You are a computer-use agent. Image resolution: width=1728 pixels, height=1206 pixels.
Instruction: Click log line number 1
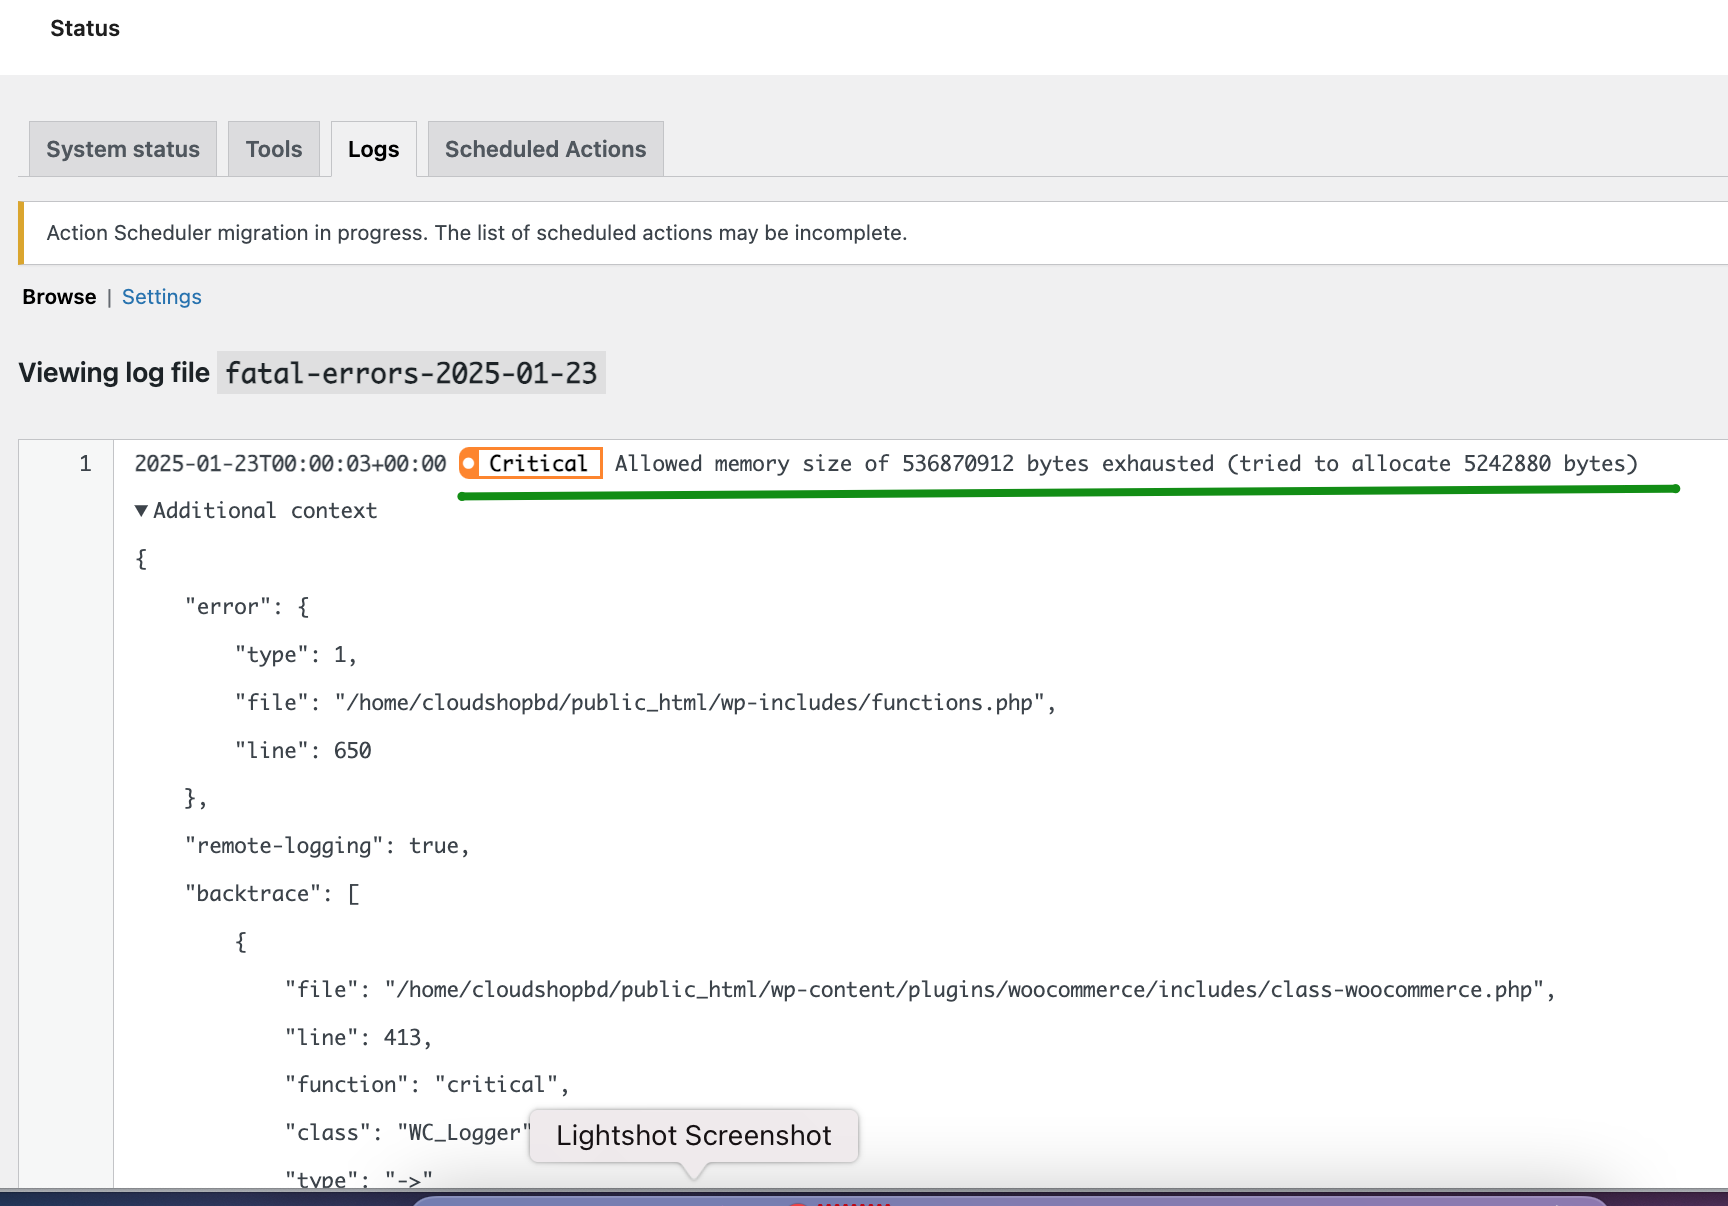86,463
